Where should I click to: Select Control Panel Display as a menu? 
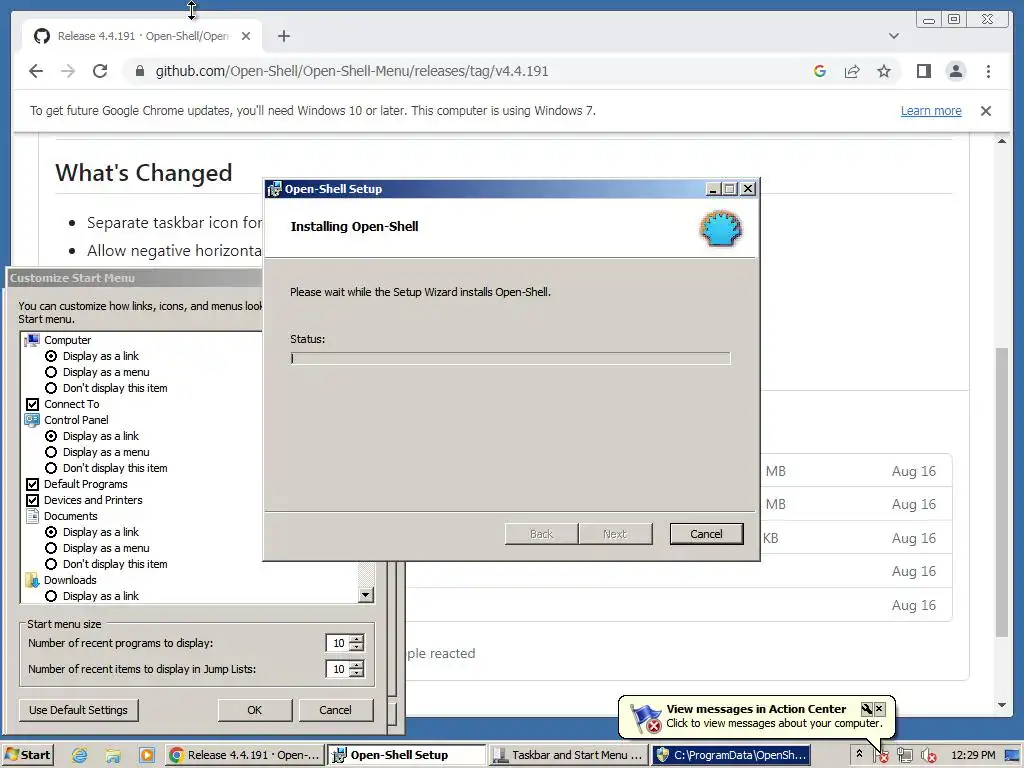click(x=51, y=452)
